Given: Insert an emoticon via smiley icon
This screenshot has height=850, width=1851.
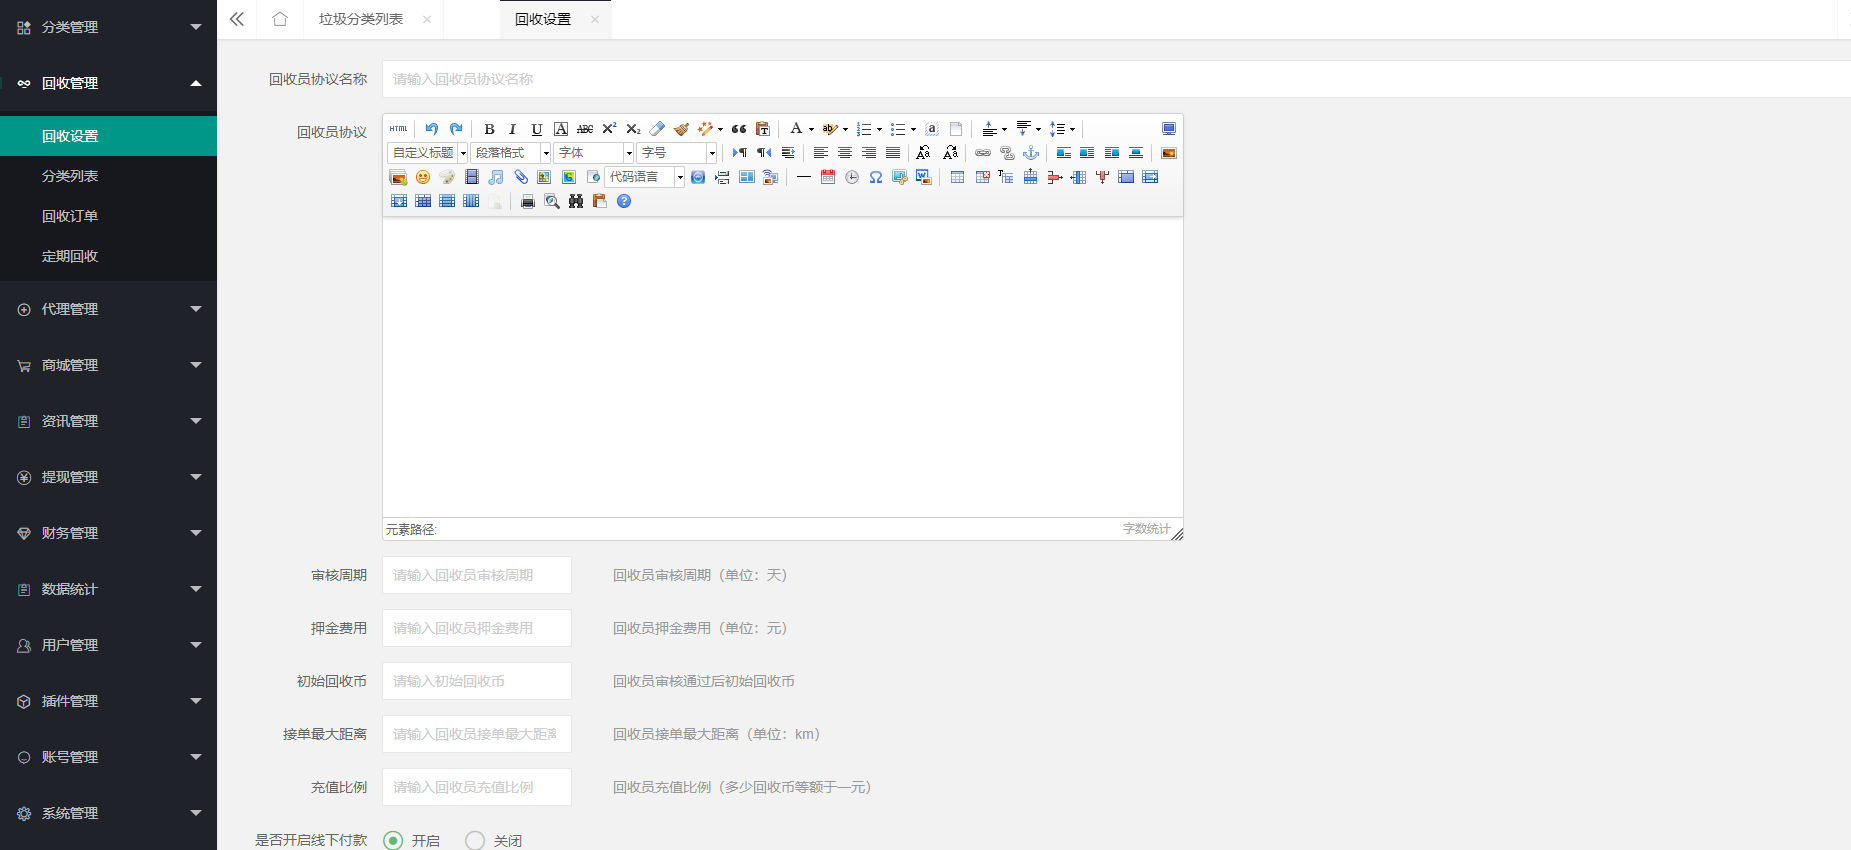Looking at the screenshot, I should pyautogui.click(x=423, y=177).
